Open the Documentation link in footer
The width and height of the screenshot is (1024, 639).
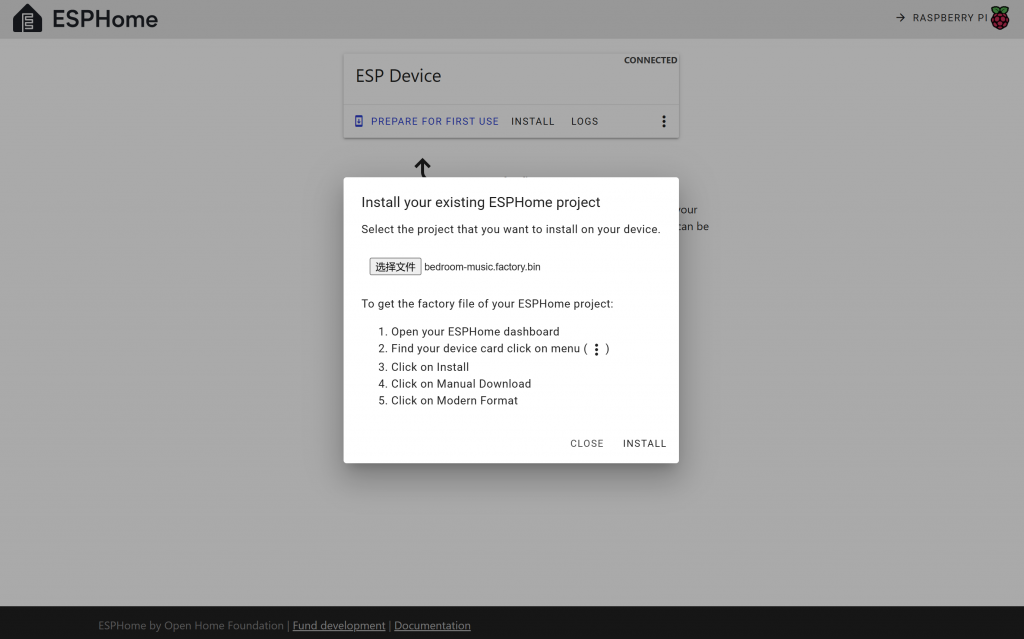click(432, 626)
